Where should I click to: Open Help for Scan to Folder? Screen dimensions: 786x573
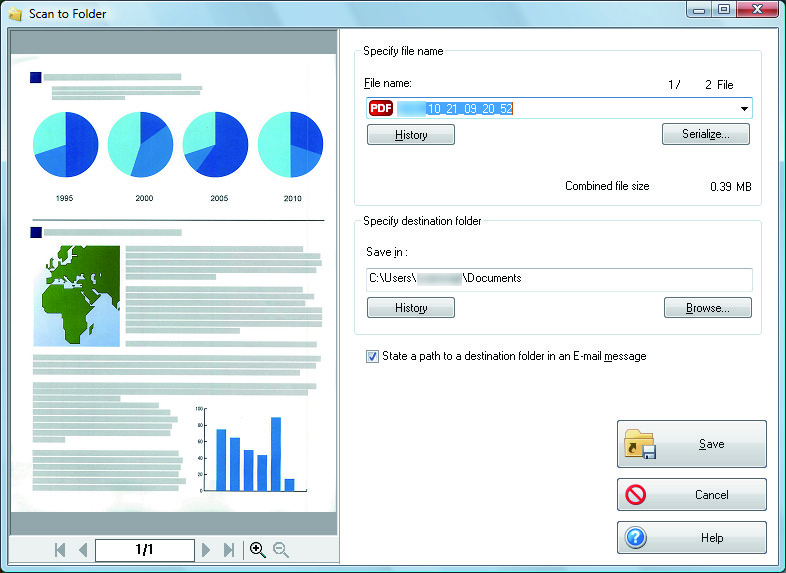[692, 537]
